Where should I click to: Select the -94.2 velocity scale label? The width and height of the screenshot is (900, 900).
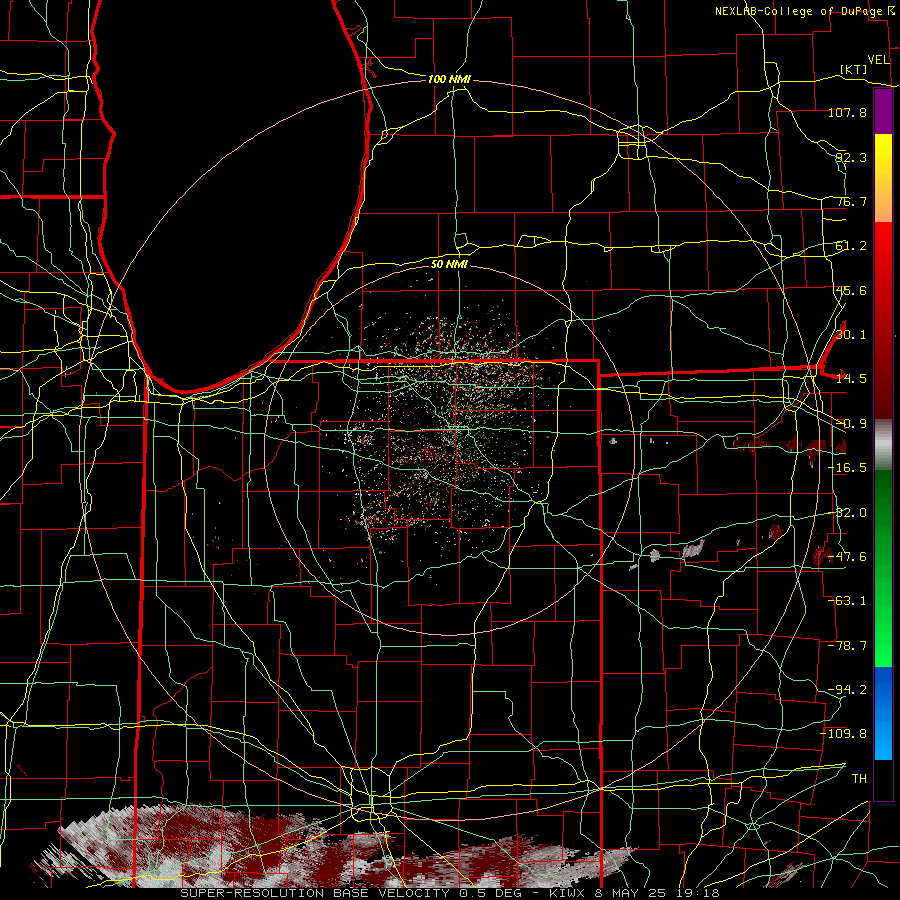[x=847, y=689]
